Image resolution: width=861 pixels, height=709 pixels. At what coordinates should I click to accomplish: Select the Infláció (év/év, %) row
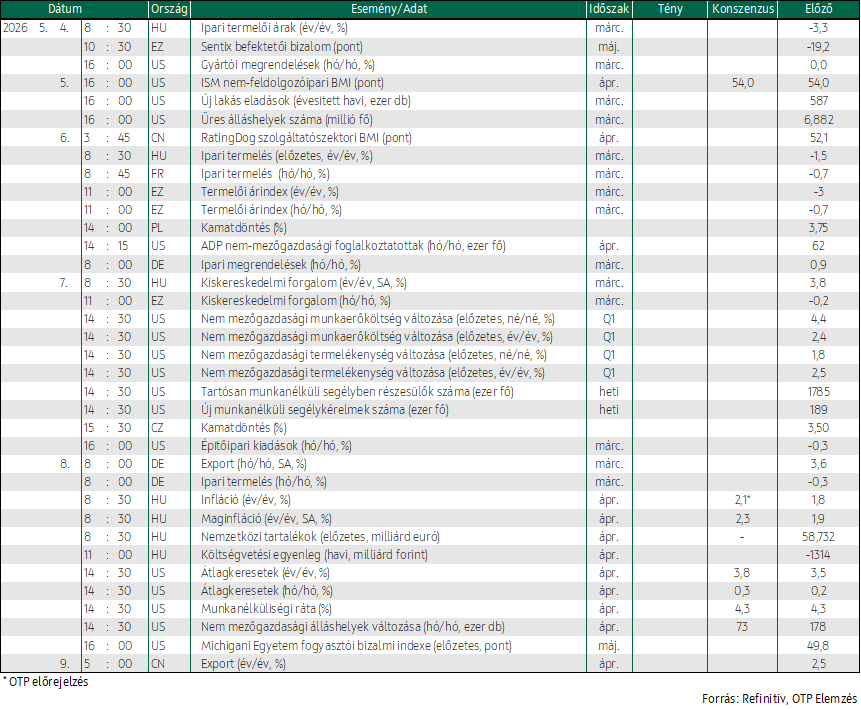(430, 500)
